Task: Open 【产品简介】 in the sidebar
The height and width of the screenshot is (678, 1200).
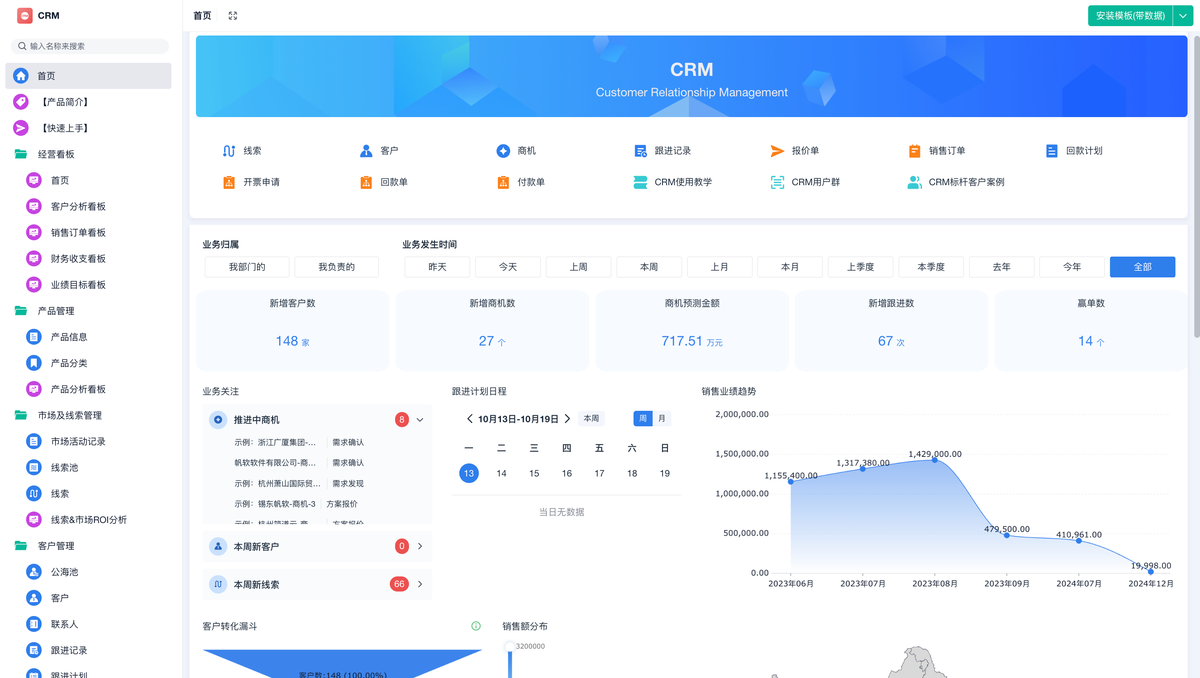Action: [x=90, y=102]
